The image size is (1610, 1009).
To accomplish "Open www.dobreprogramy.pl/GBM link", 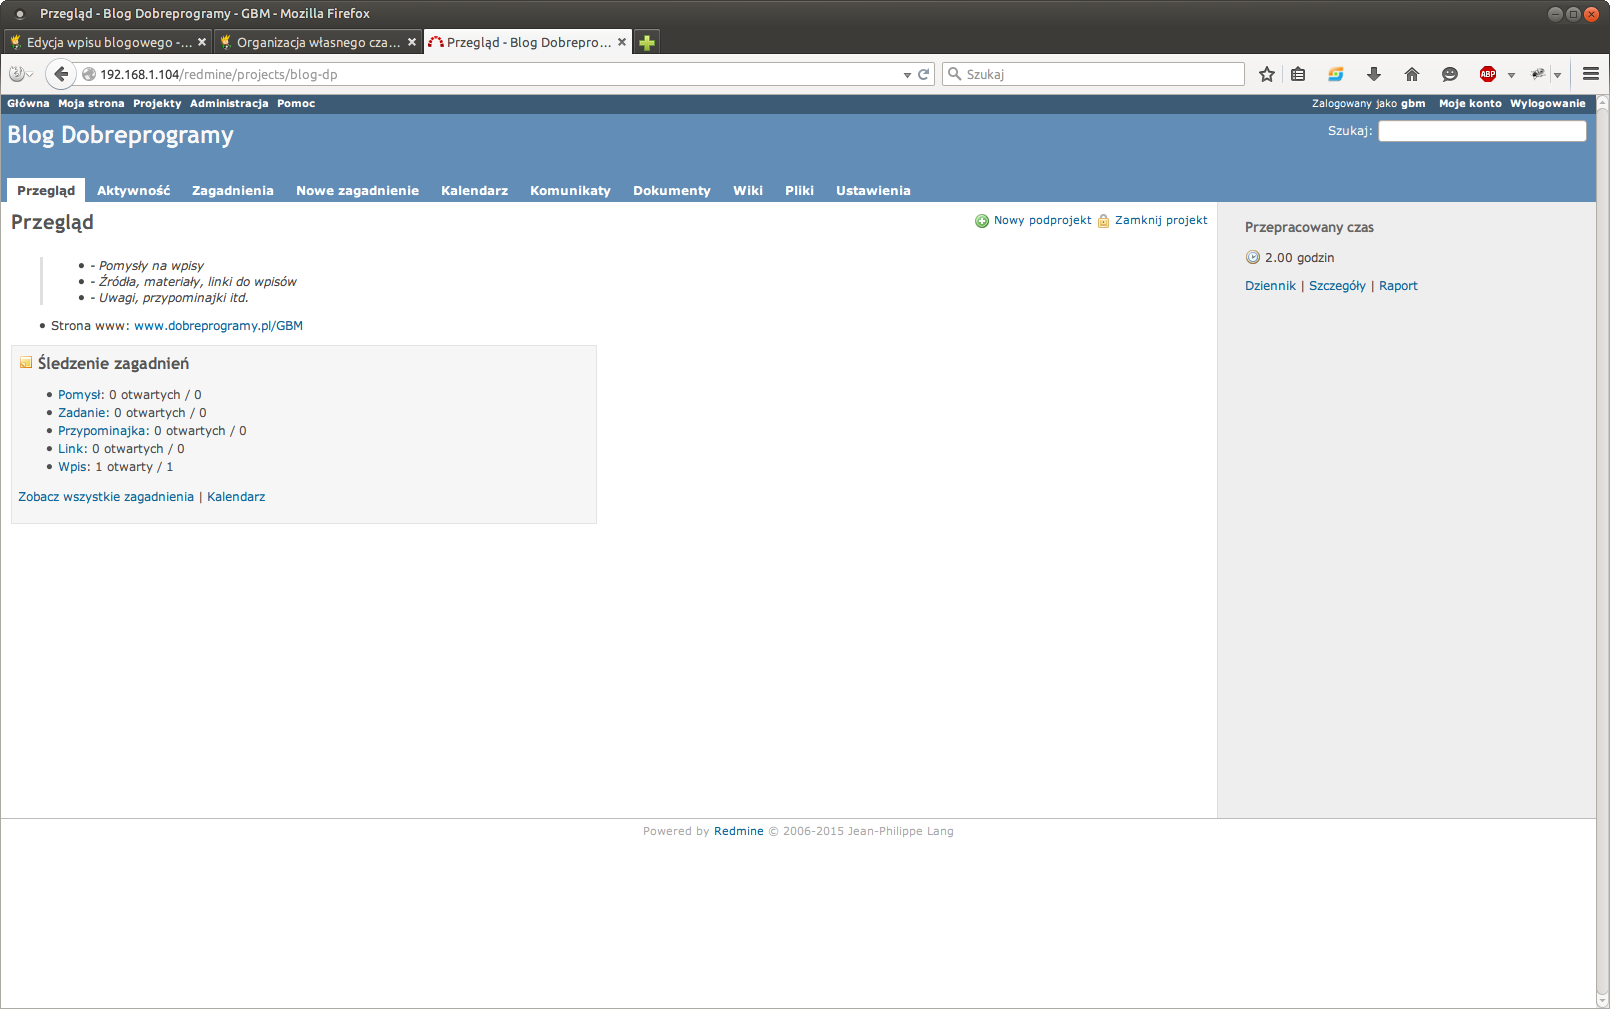I will point(218,326).
